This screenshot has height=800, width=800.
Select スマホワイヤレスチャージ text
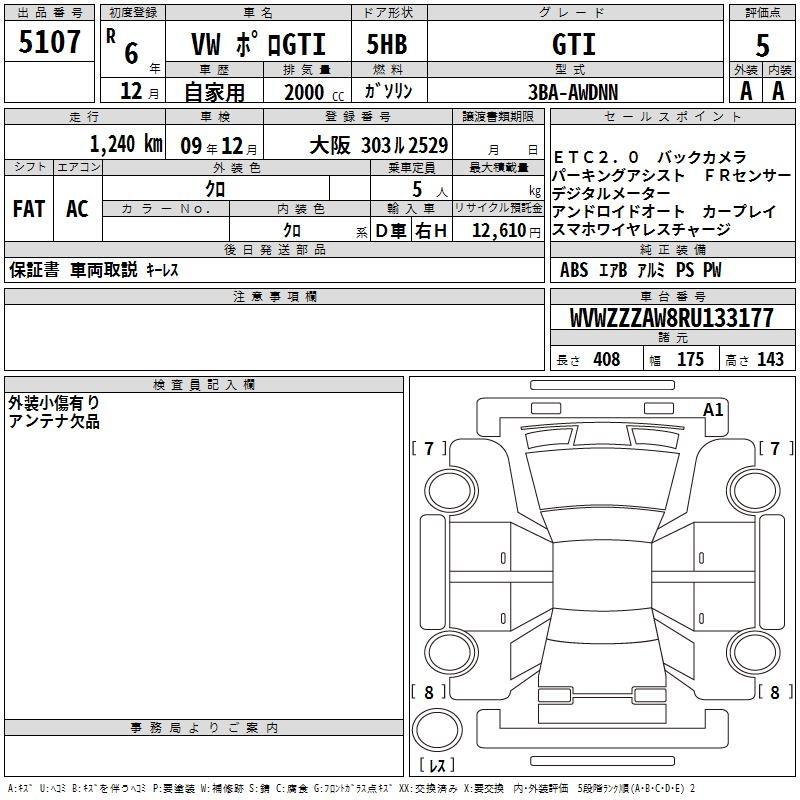pos(641,230)
